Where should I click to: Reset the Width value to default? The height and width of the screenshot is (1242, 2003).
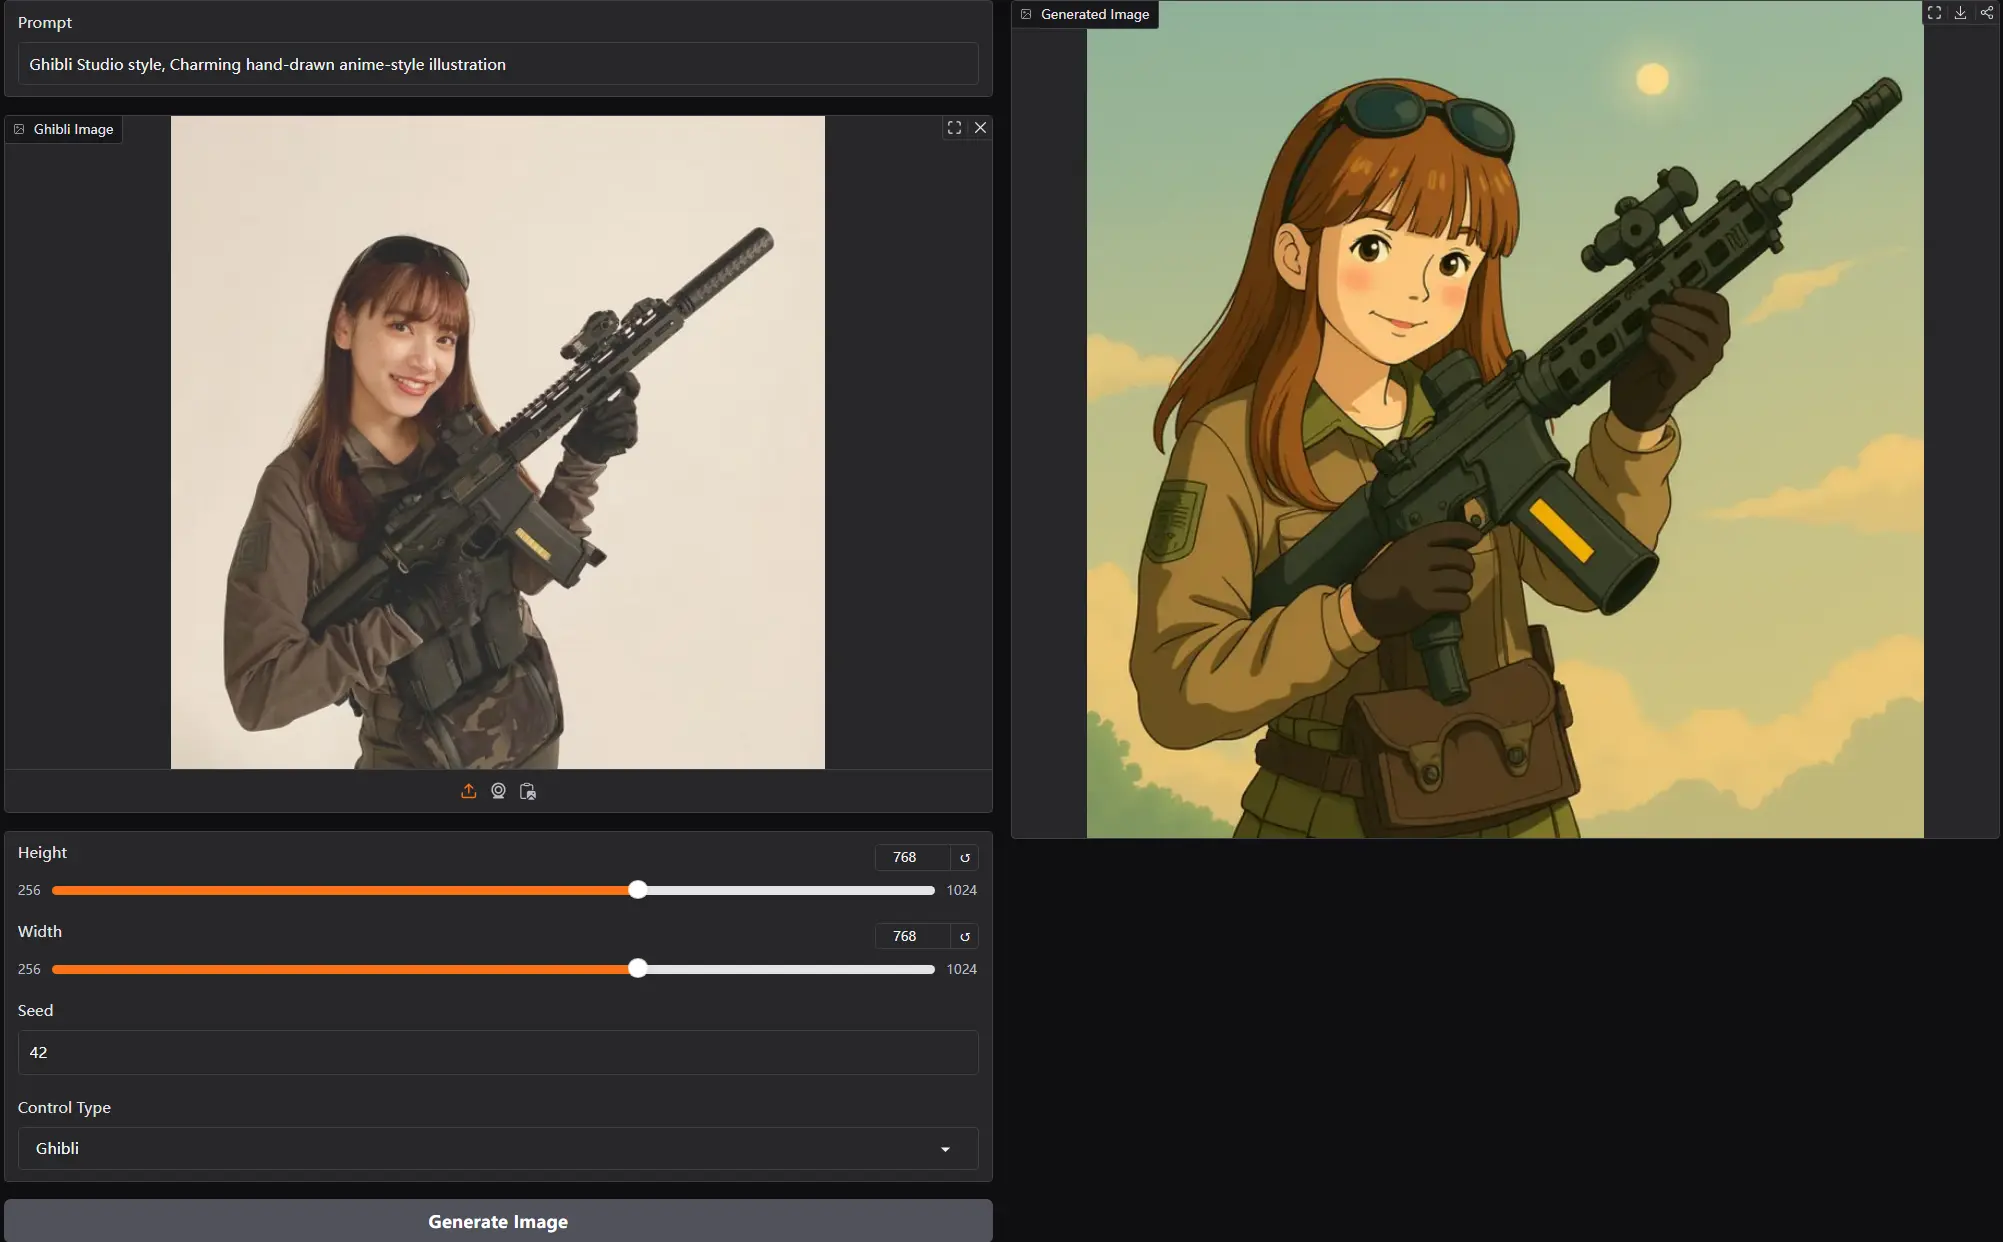pyautogui.click(x=965, y=936)
